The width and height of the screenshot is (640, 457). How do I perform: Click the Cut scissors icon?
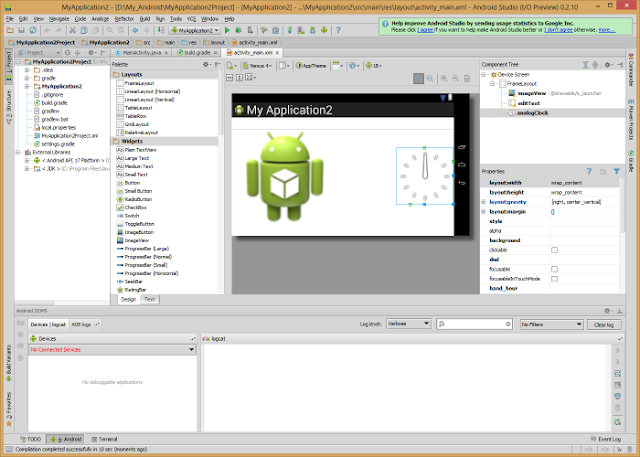73,30
